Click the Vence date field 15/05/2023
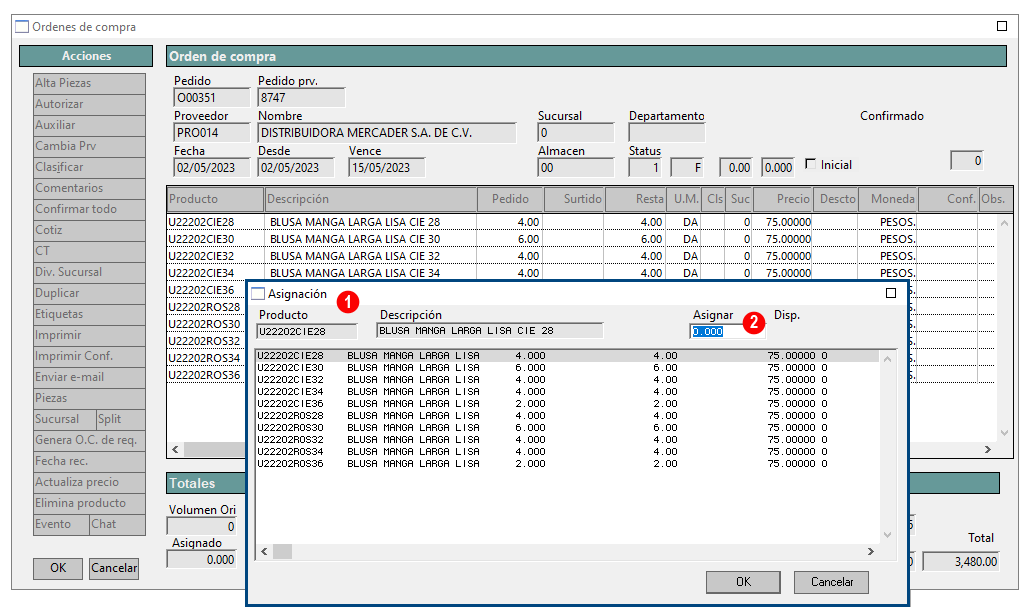 coord(387,167)
